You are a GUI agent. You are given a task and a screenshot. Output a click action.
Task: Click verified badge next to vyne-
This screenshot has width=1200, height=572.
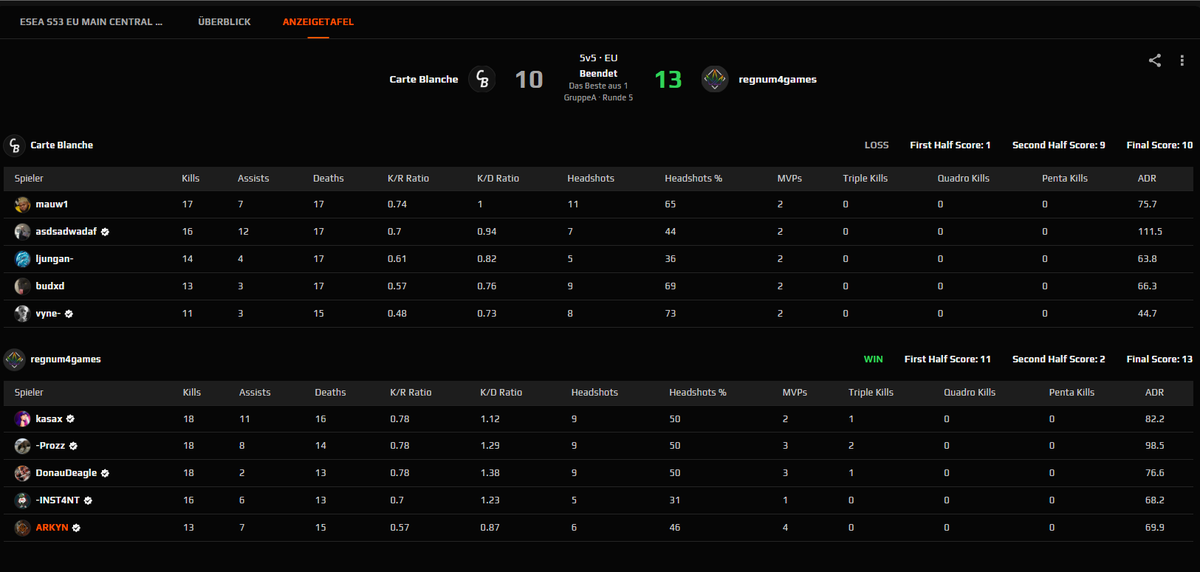[70, 313]
